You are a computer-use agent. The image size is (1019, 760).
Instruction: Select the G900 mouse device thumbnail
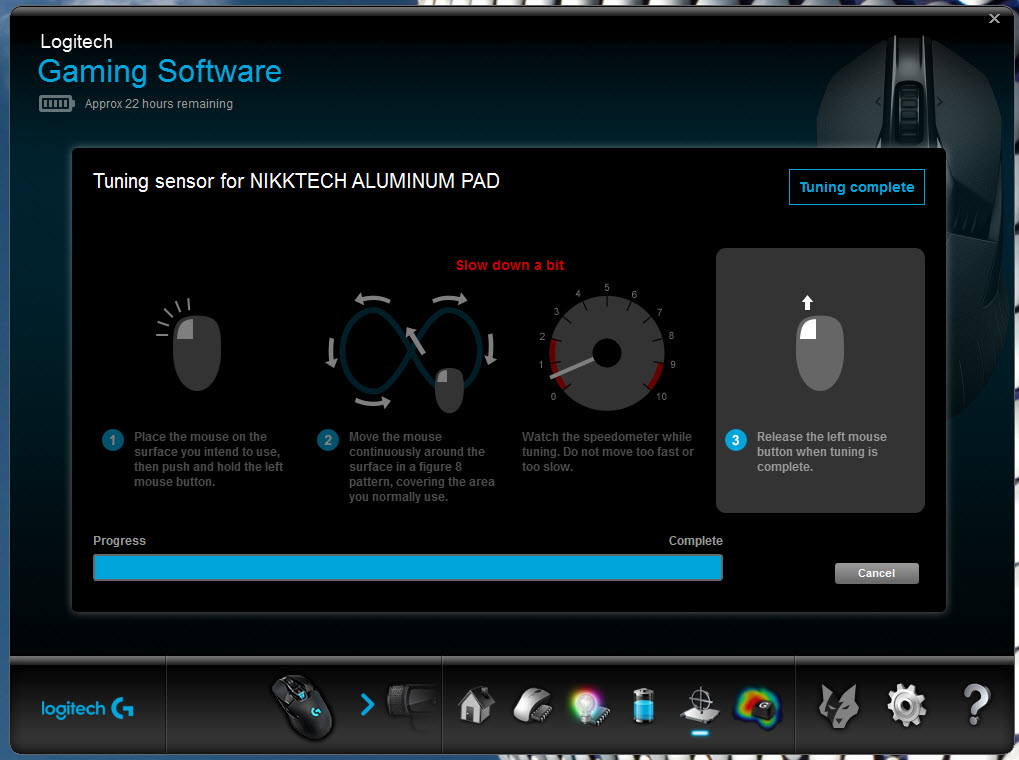[302, 707]
